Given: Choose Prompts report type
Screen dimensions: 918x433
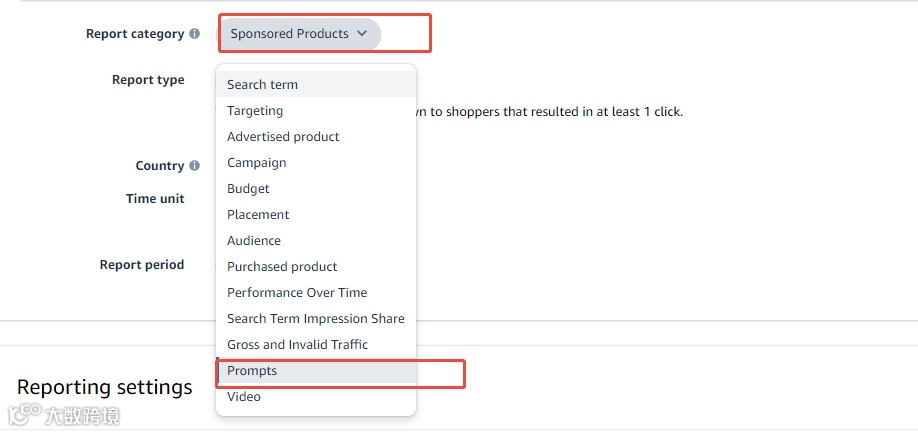Looking at the screenshot, I should click(x=252, y=371).
